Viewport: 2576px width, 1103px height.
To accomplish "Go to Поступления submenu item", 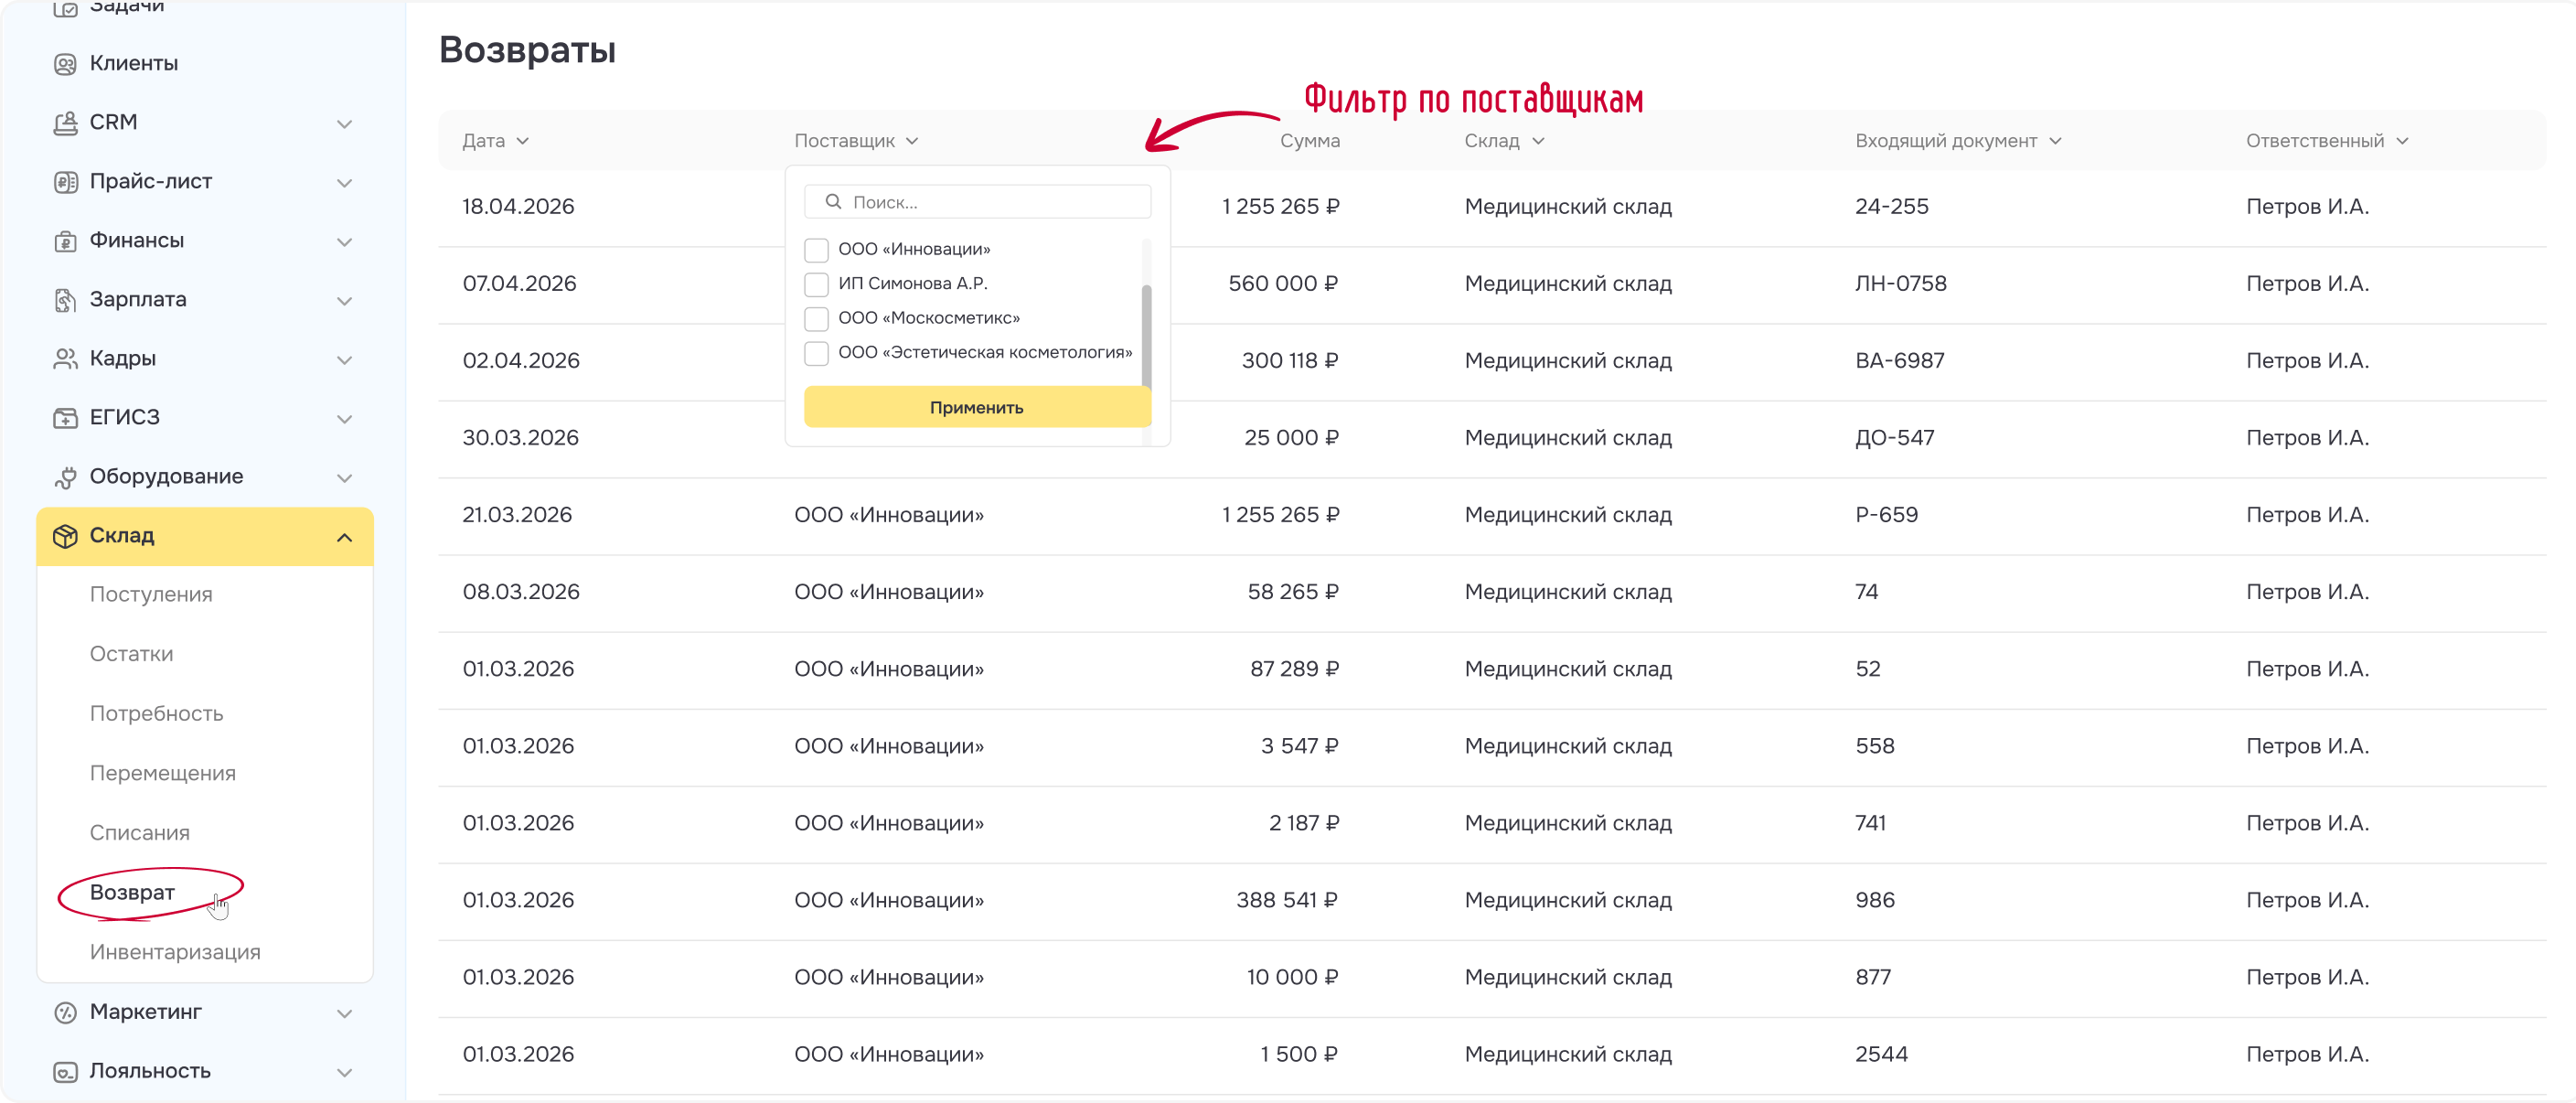I will coord(151,594).
